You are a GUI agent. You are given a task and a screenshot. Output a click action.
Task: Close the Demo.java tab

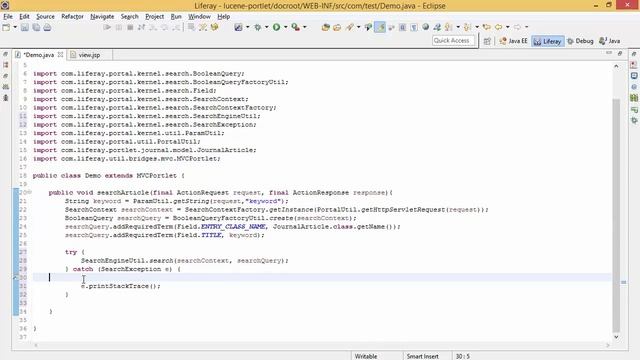[60, 55]
